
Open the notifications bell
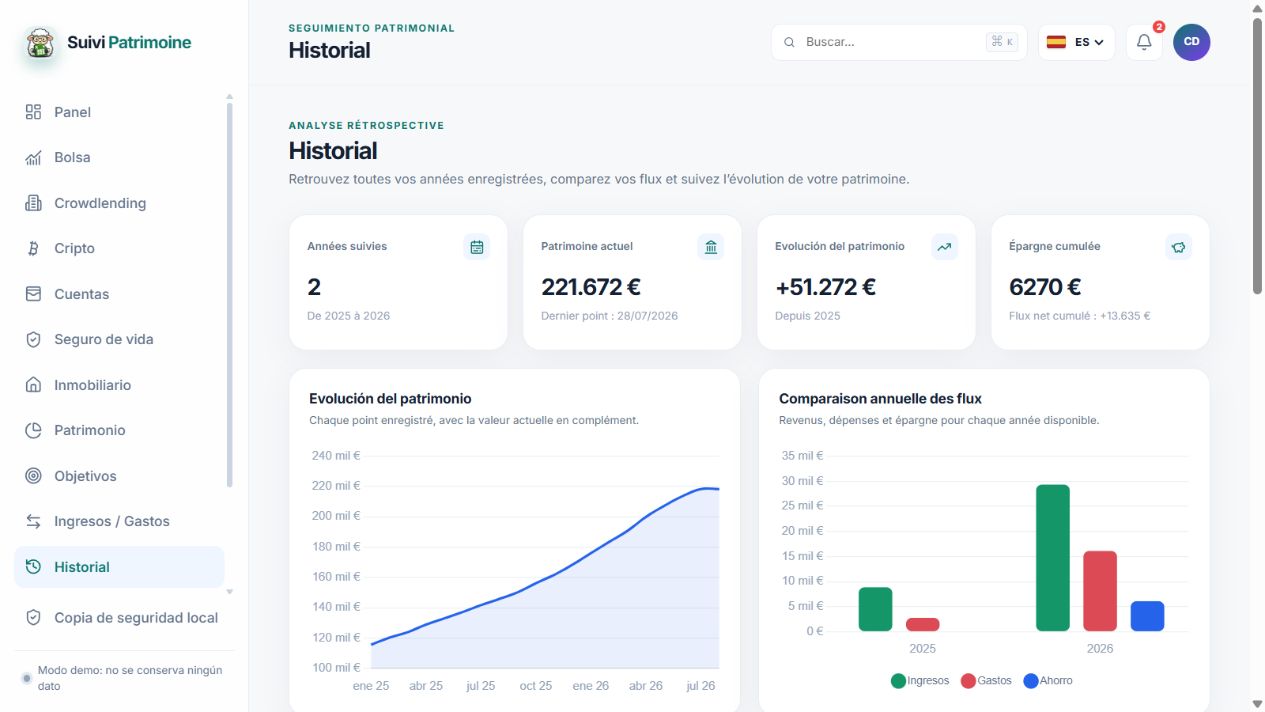[1144, 42]
